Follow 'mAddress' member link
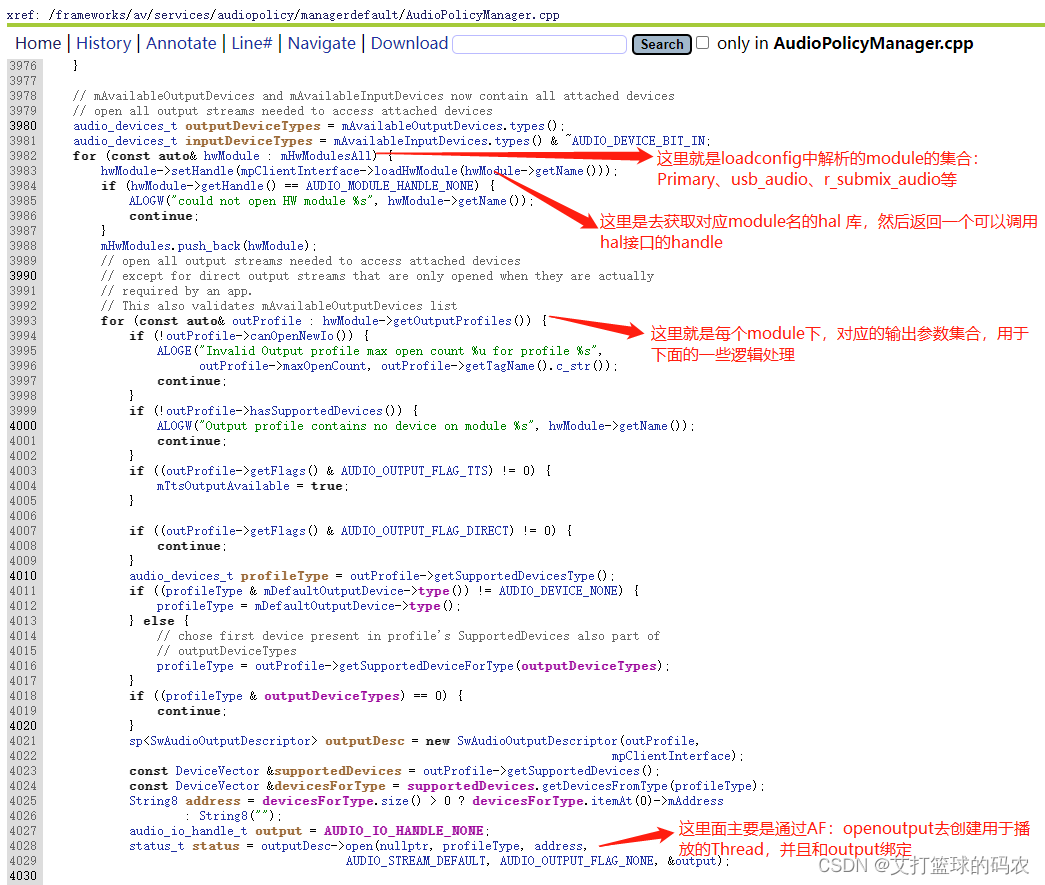The height and width of the screenshot is (885, 1045). 696,800
